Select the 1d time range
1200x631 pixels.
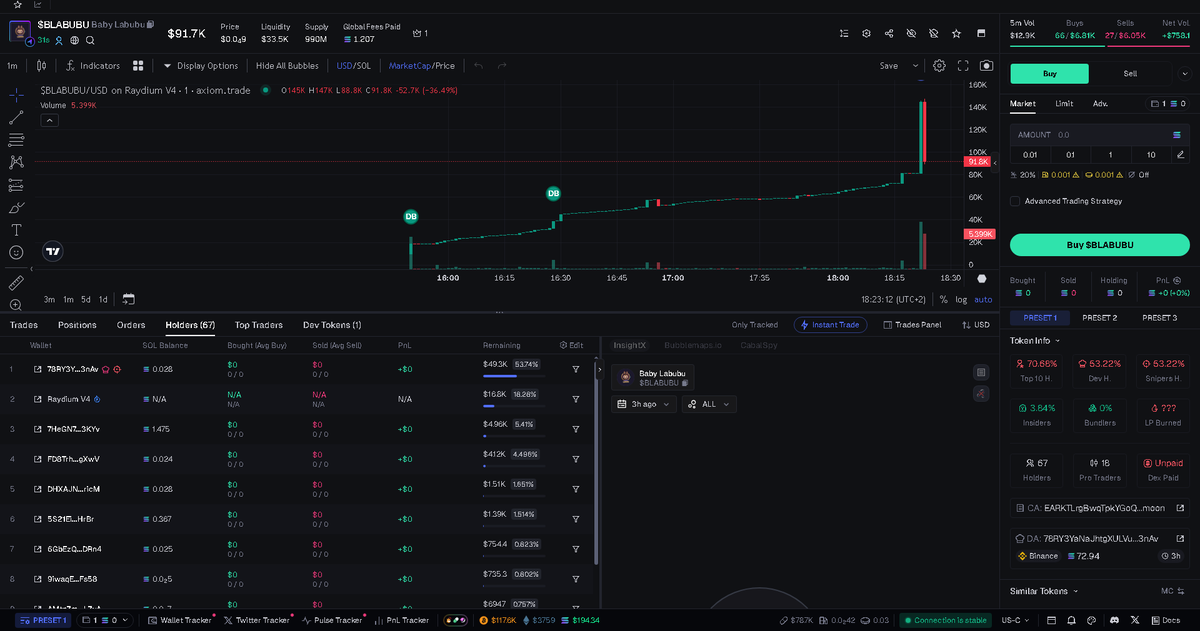click(103, 299)
